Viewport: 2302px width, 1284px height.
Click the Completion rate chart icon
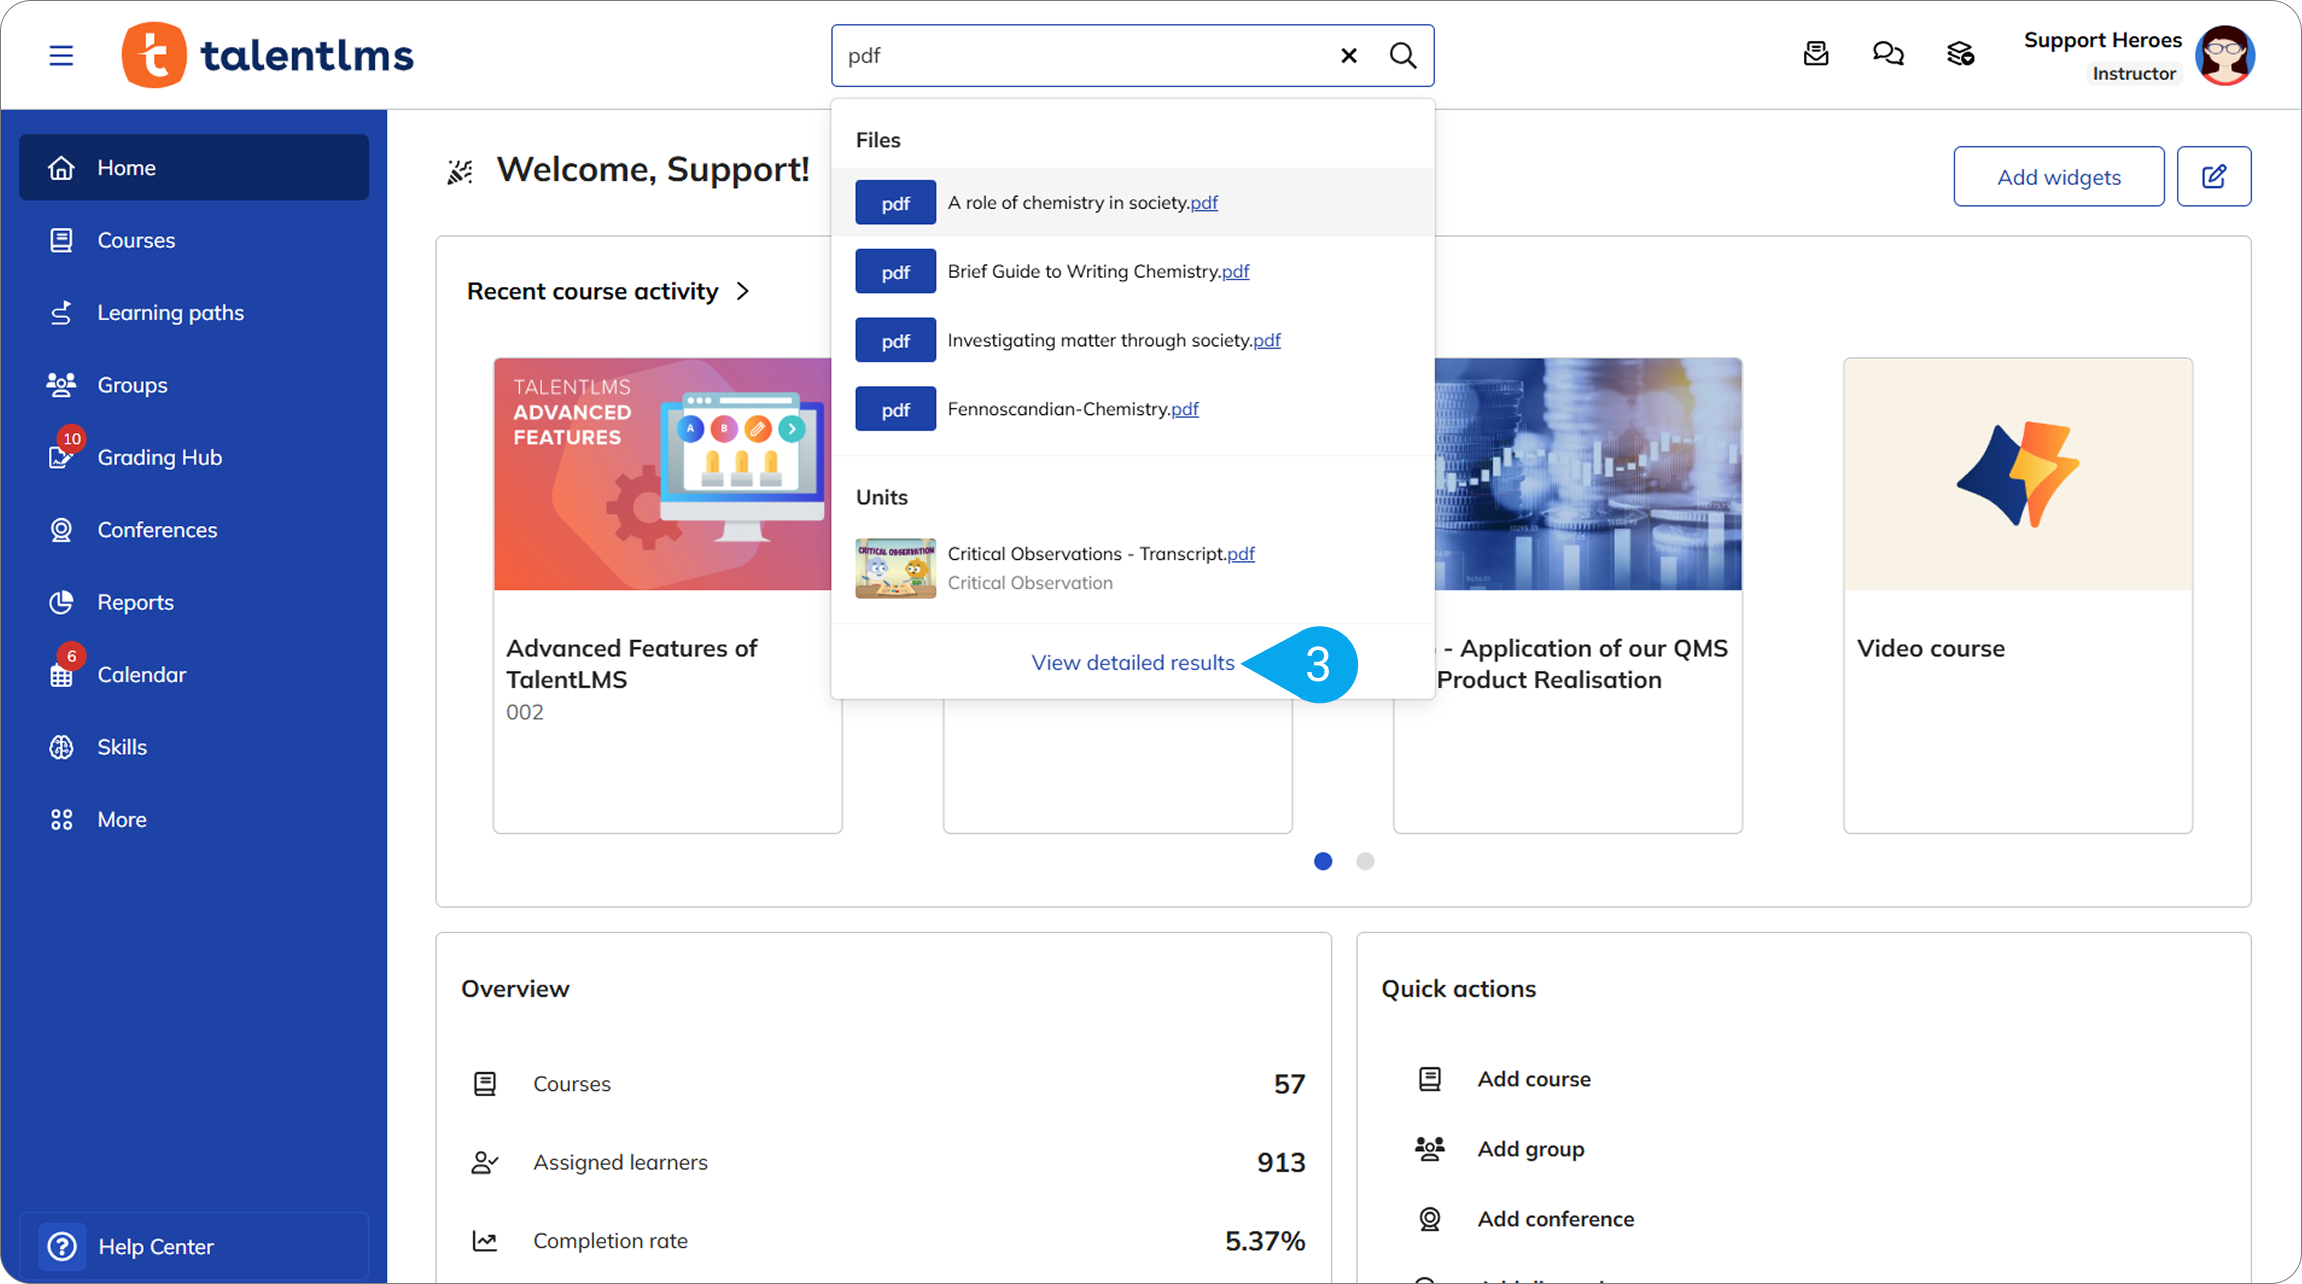click(x=485, y=1241)
